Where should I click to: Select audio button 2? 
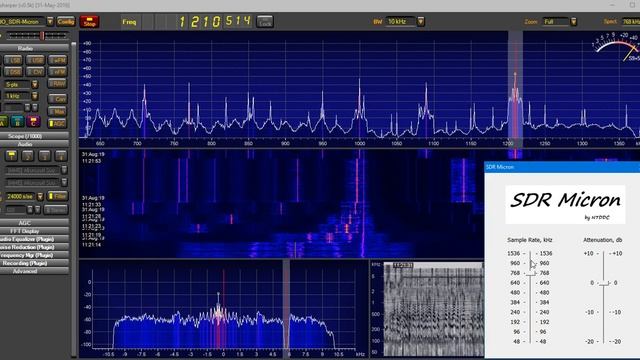click(28, 156)
